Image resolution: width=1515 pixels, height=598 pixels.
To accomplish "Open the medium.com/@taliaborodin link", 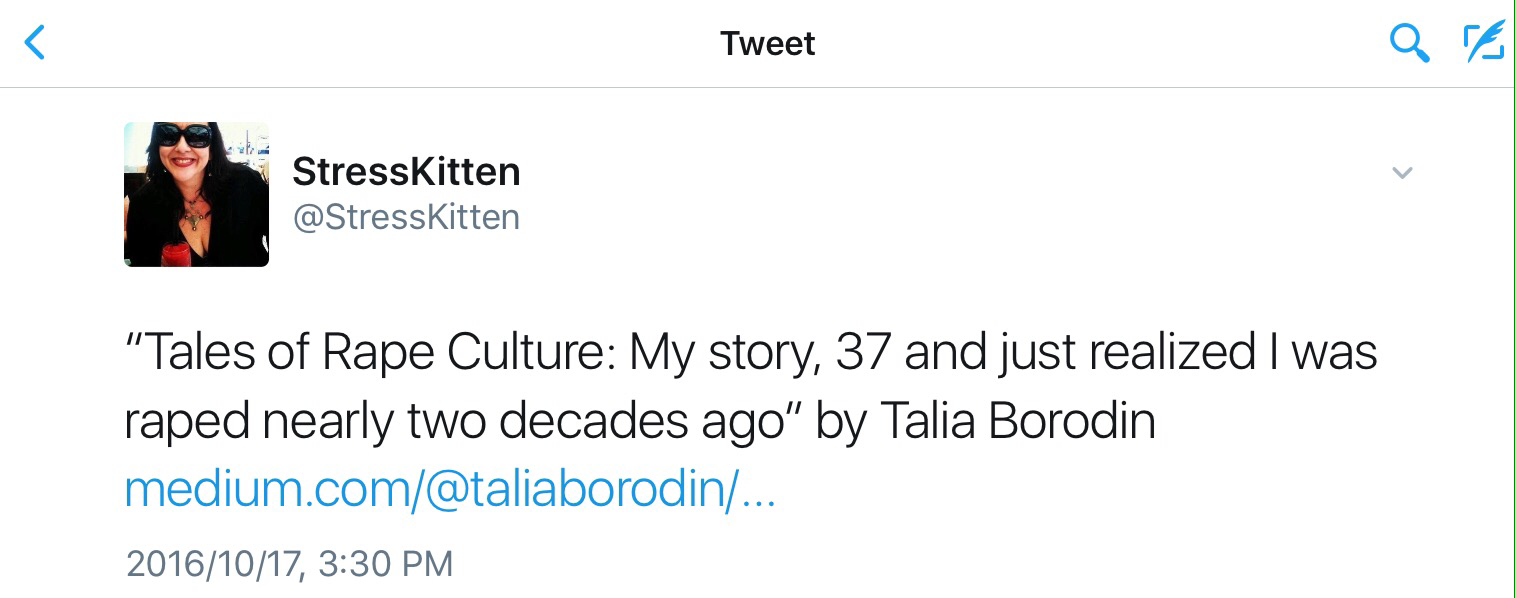I will (449, 491).
